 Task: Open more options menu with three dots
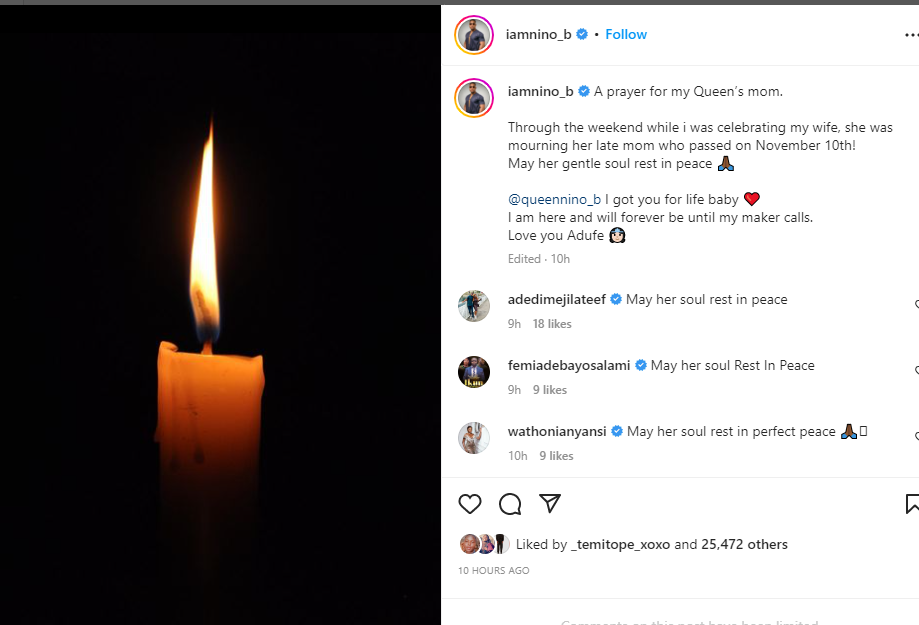click(x=910, y=34)
